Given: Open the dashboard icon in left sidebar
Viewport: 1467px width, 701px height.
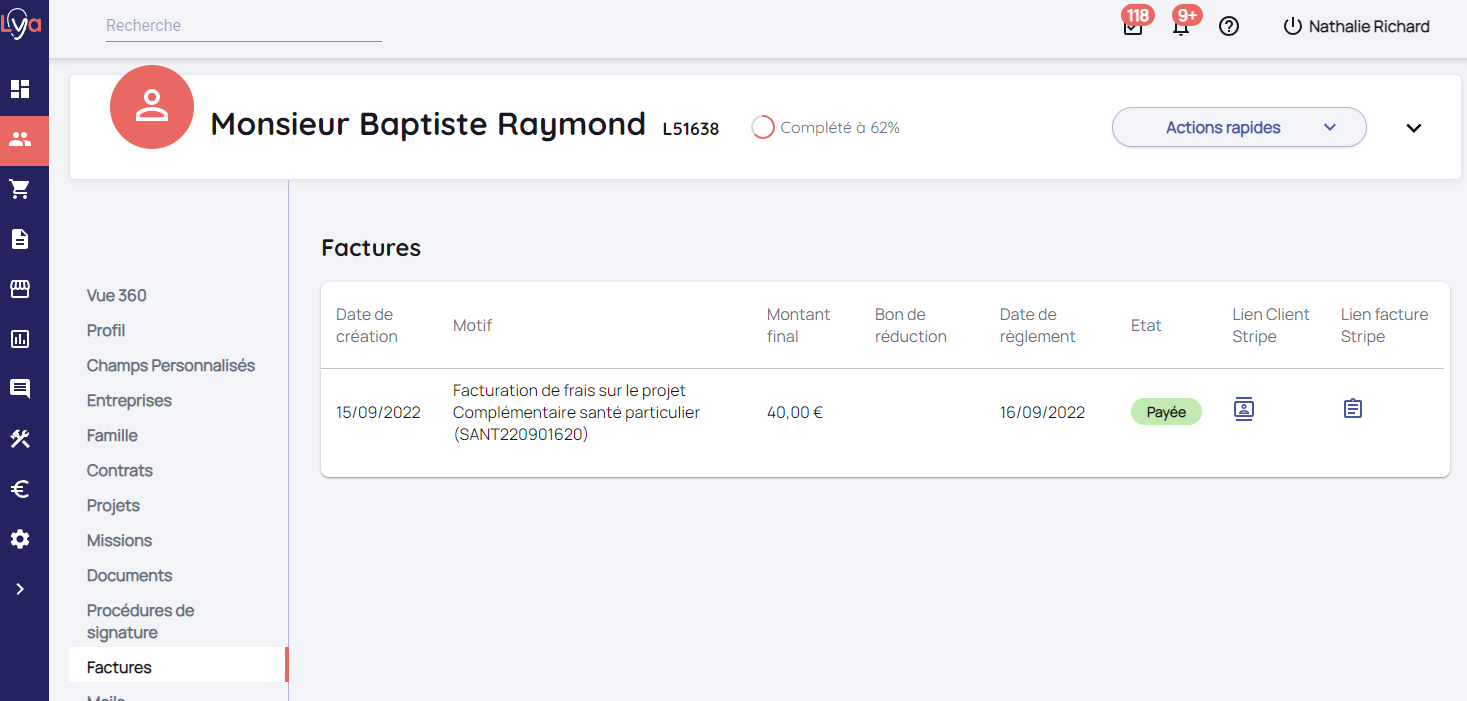Looking at the screenshot, I should (20, 89).
